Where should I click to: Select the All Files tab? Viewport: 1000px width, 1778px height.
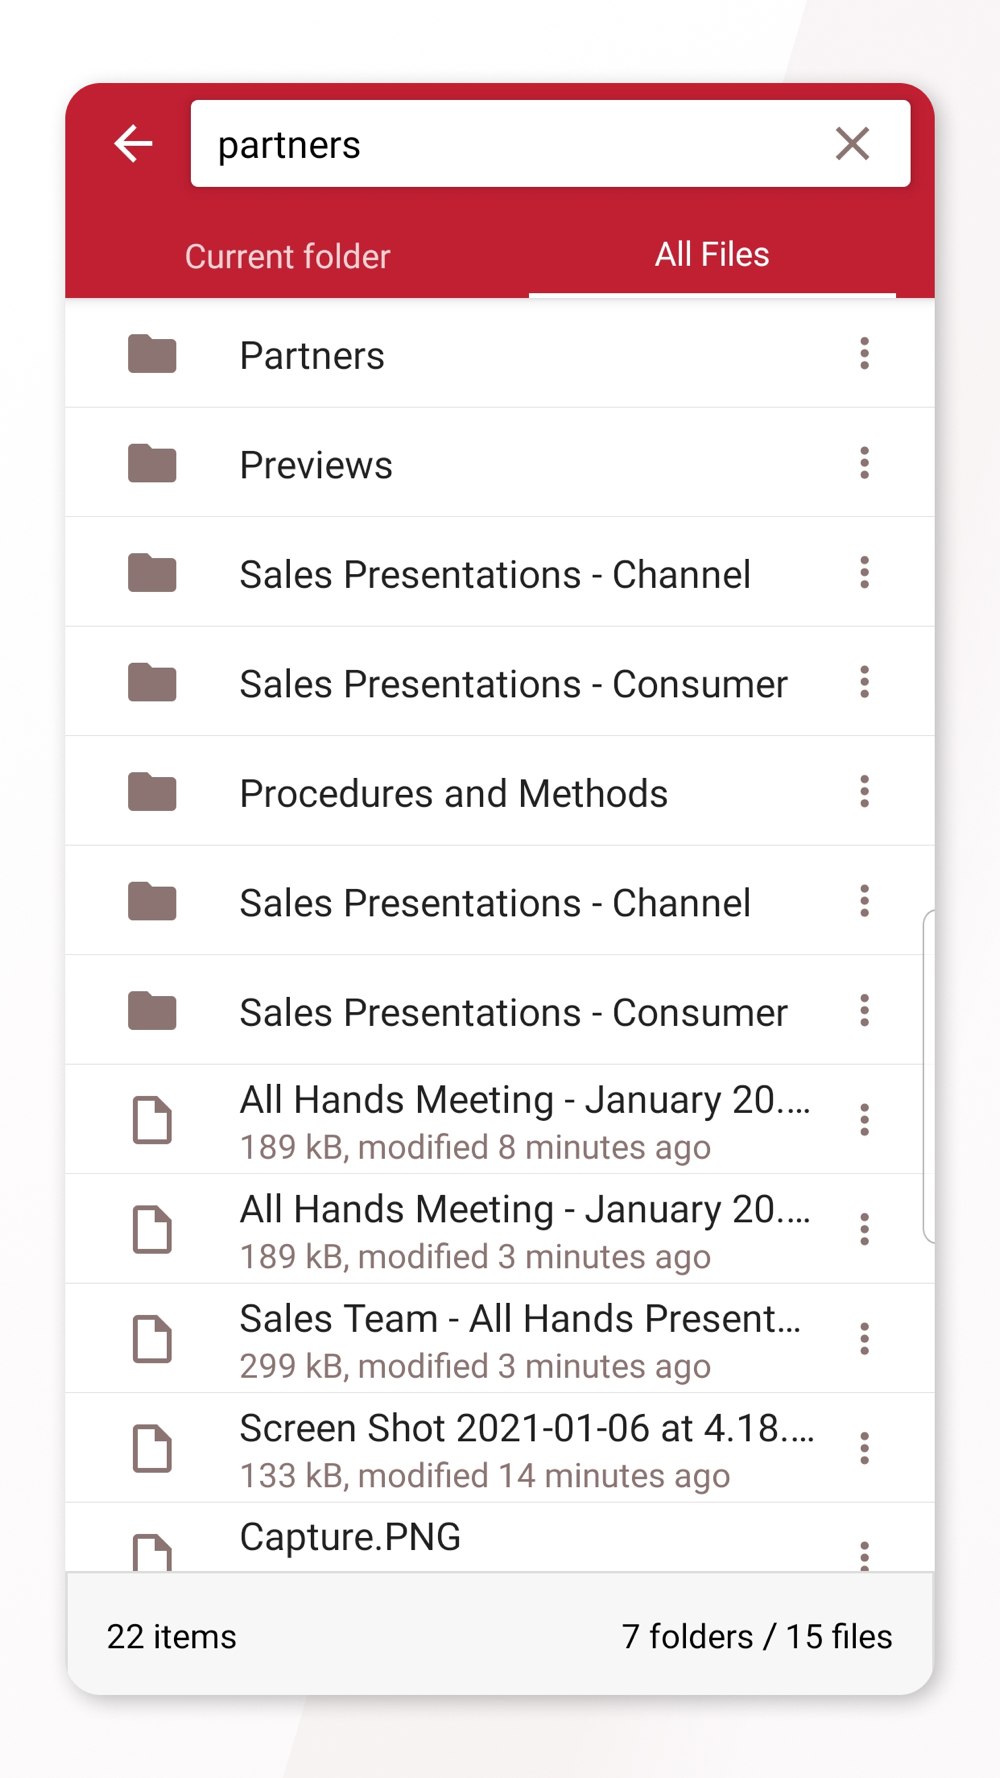click(712, 254)
